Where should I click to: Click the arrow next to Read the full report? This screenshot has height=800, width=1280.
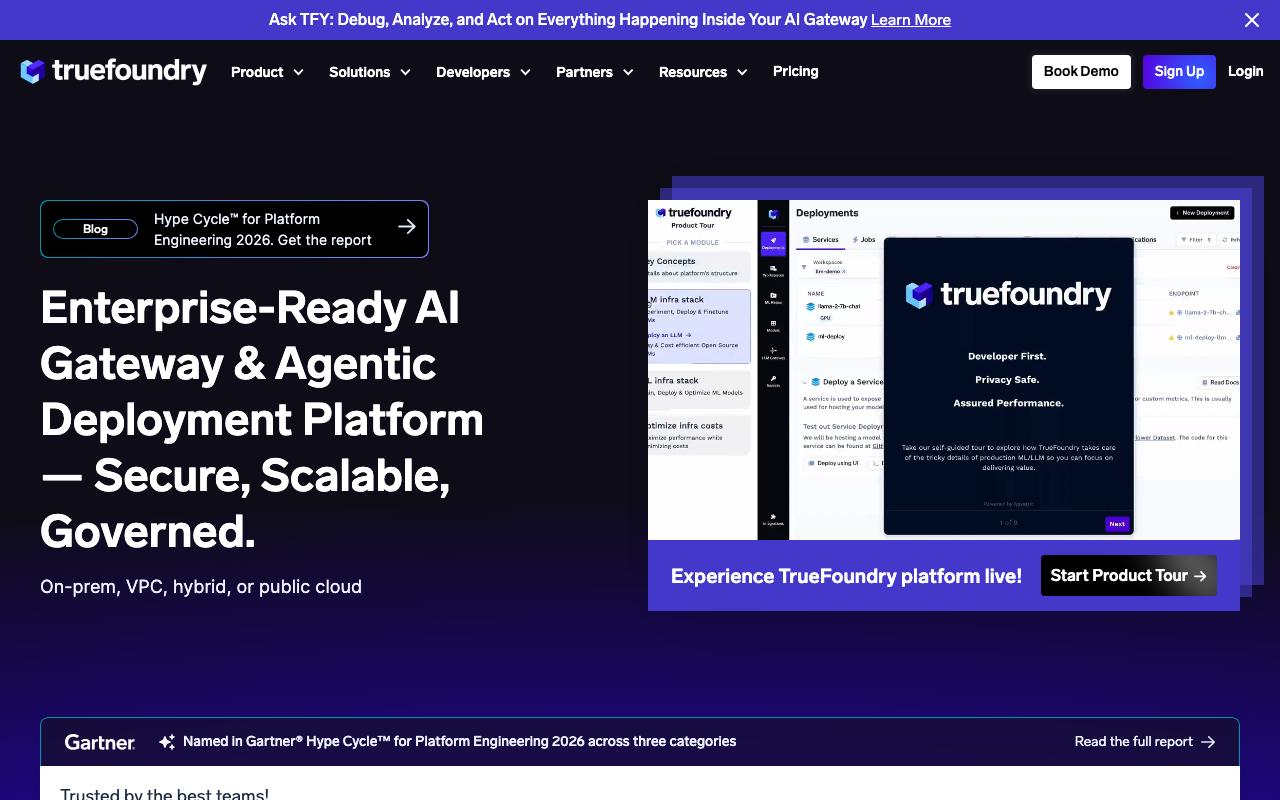(1208, 742)
